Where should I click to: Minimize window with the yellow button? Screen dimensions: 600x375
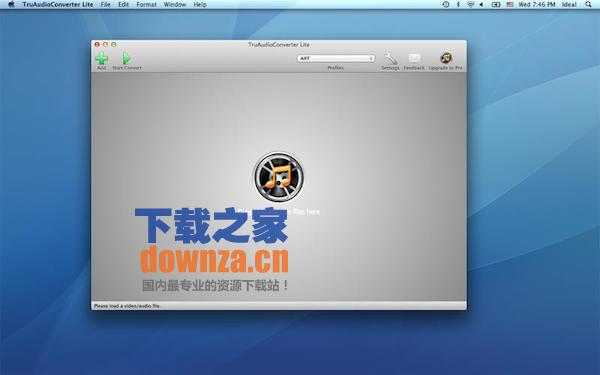coord(106,44)
